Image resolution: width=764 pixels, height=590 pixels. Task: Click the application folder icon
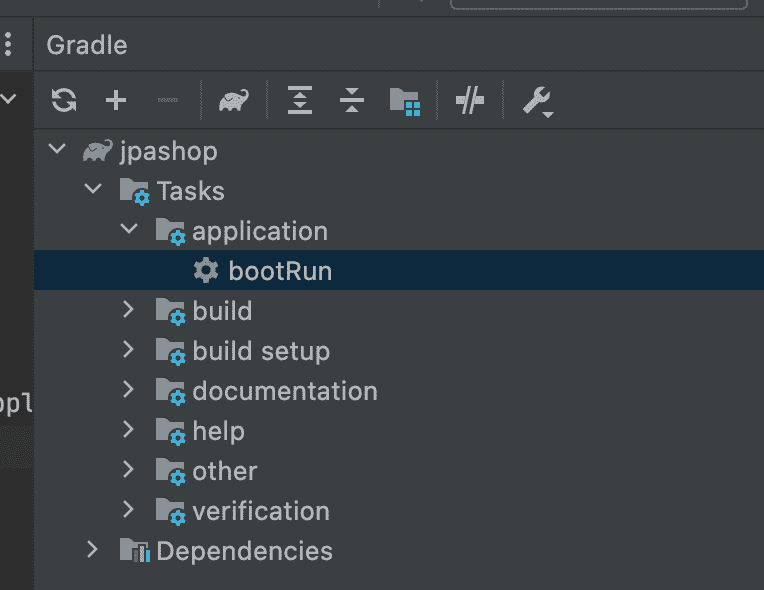171,231
